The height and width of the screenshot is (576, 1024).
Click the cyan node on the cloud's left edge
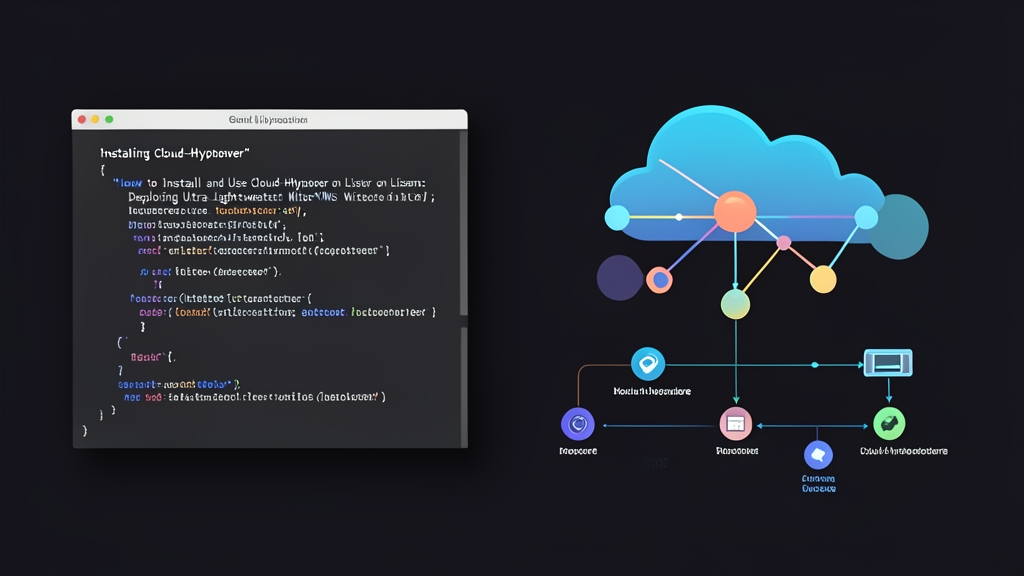[617, 217]
